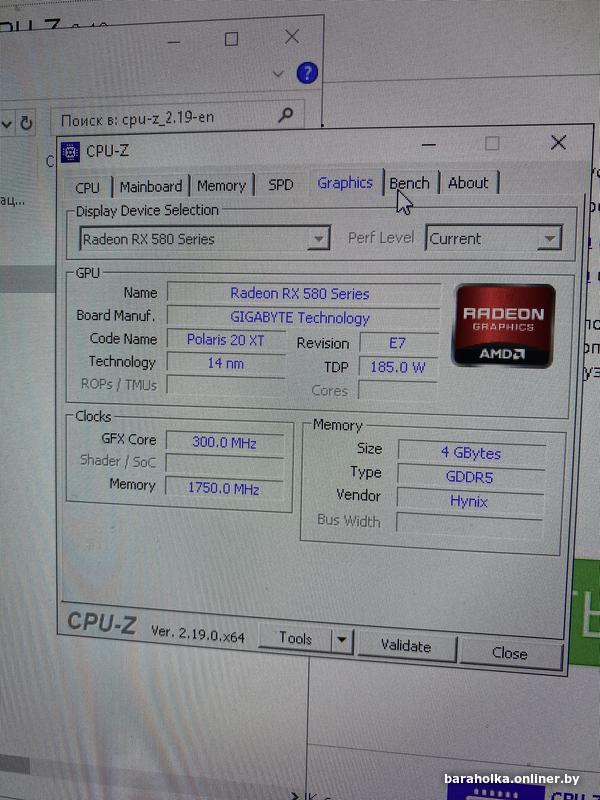Minimize the Explorer window

tap(174, 41)
